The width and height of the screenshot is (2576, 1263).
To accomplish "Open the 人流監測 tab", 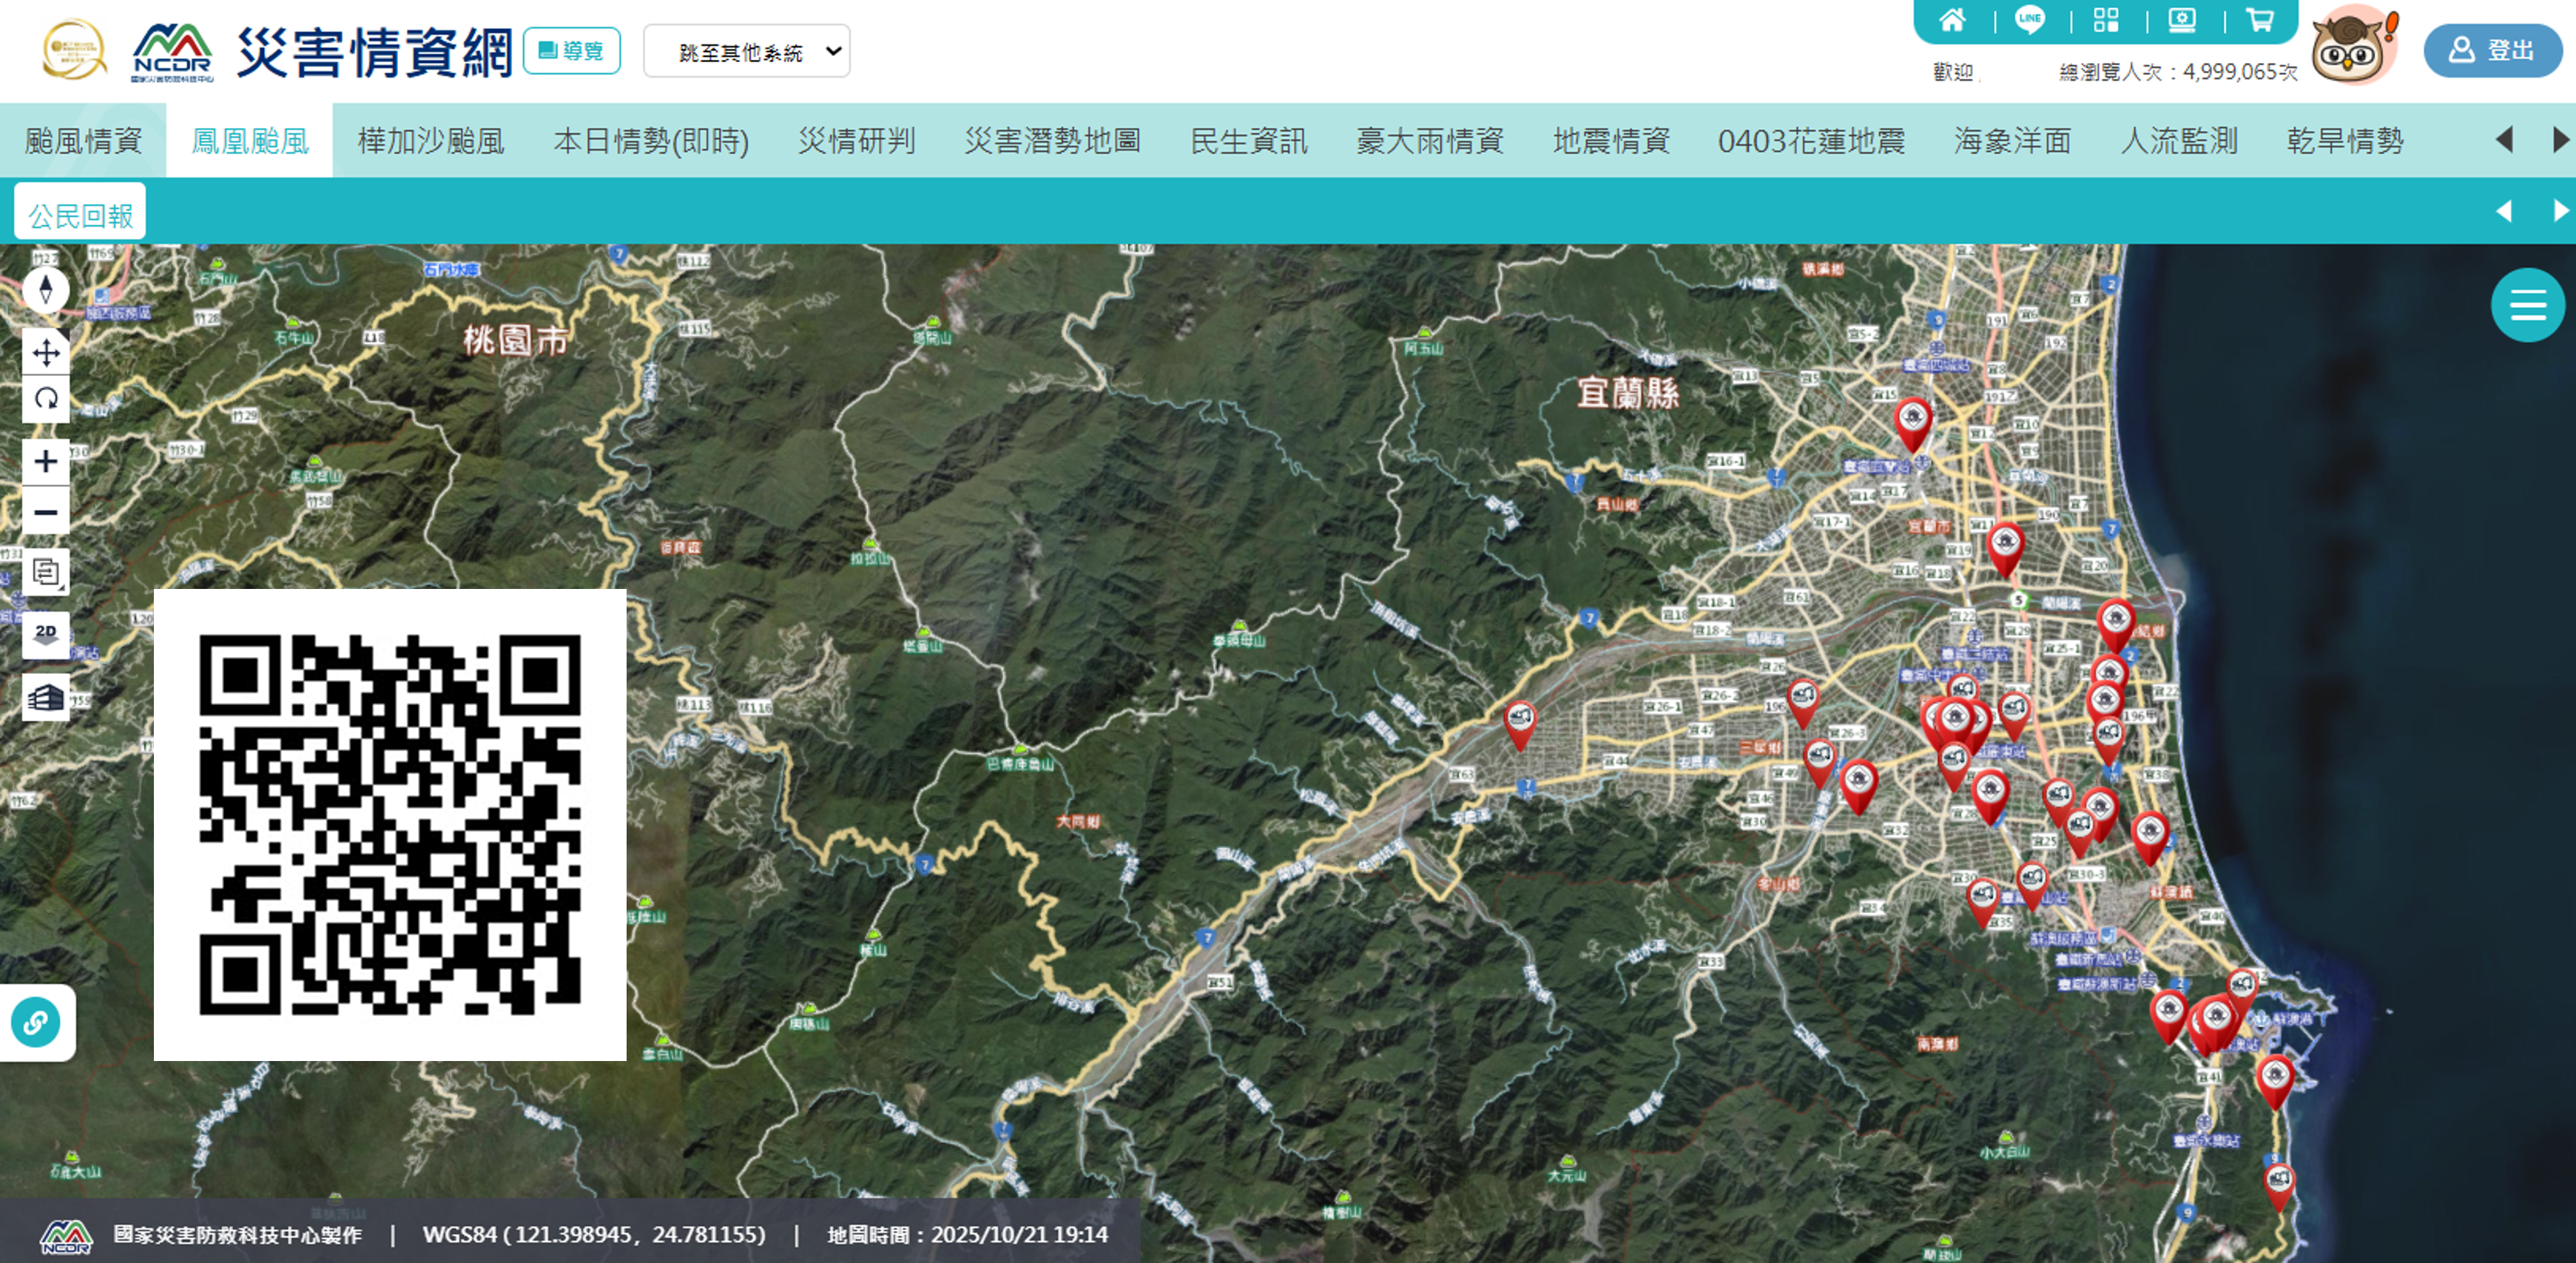I will pyautogui.click(x=2179, y=141).
